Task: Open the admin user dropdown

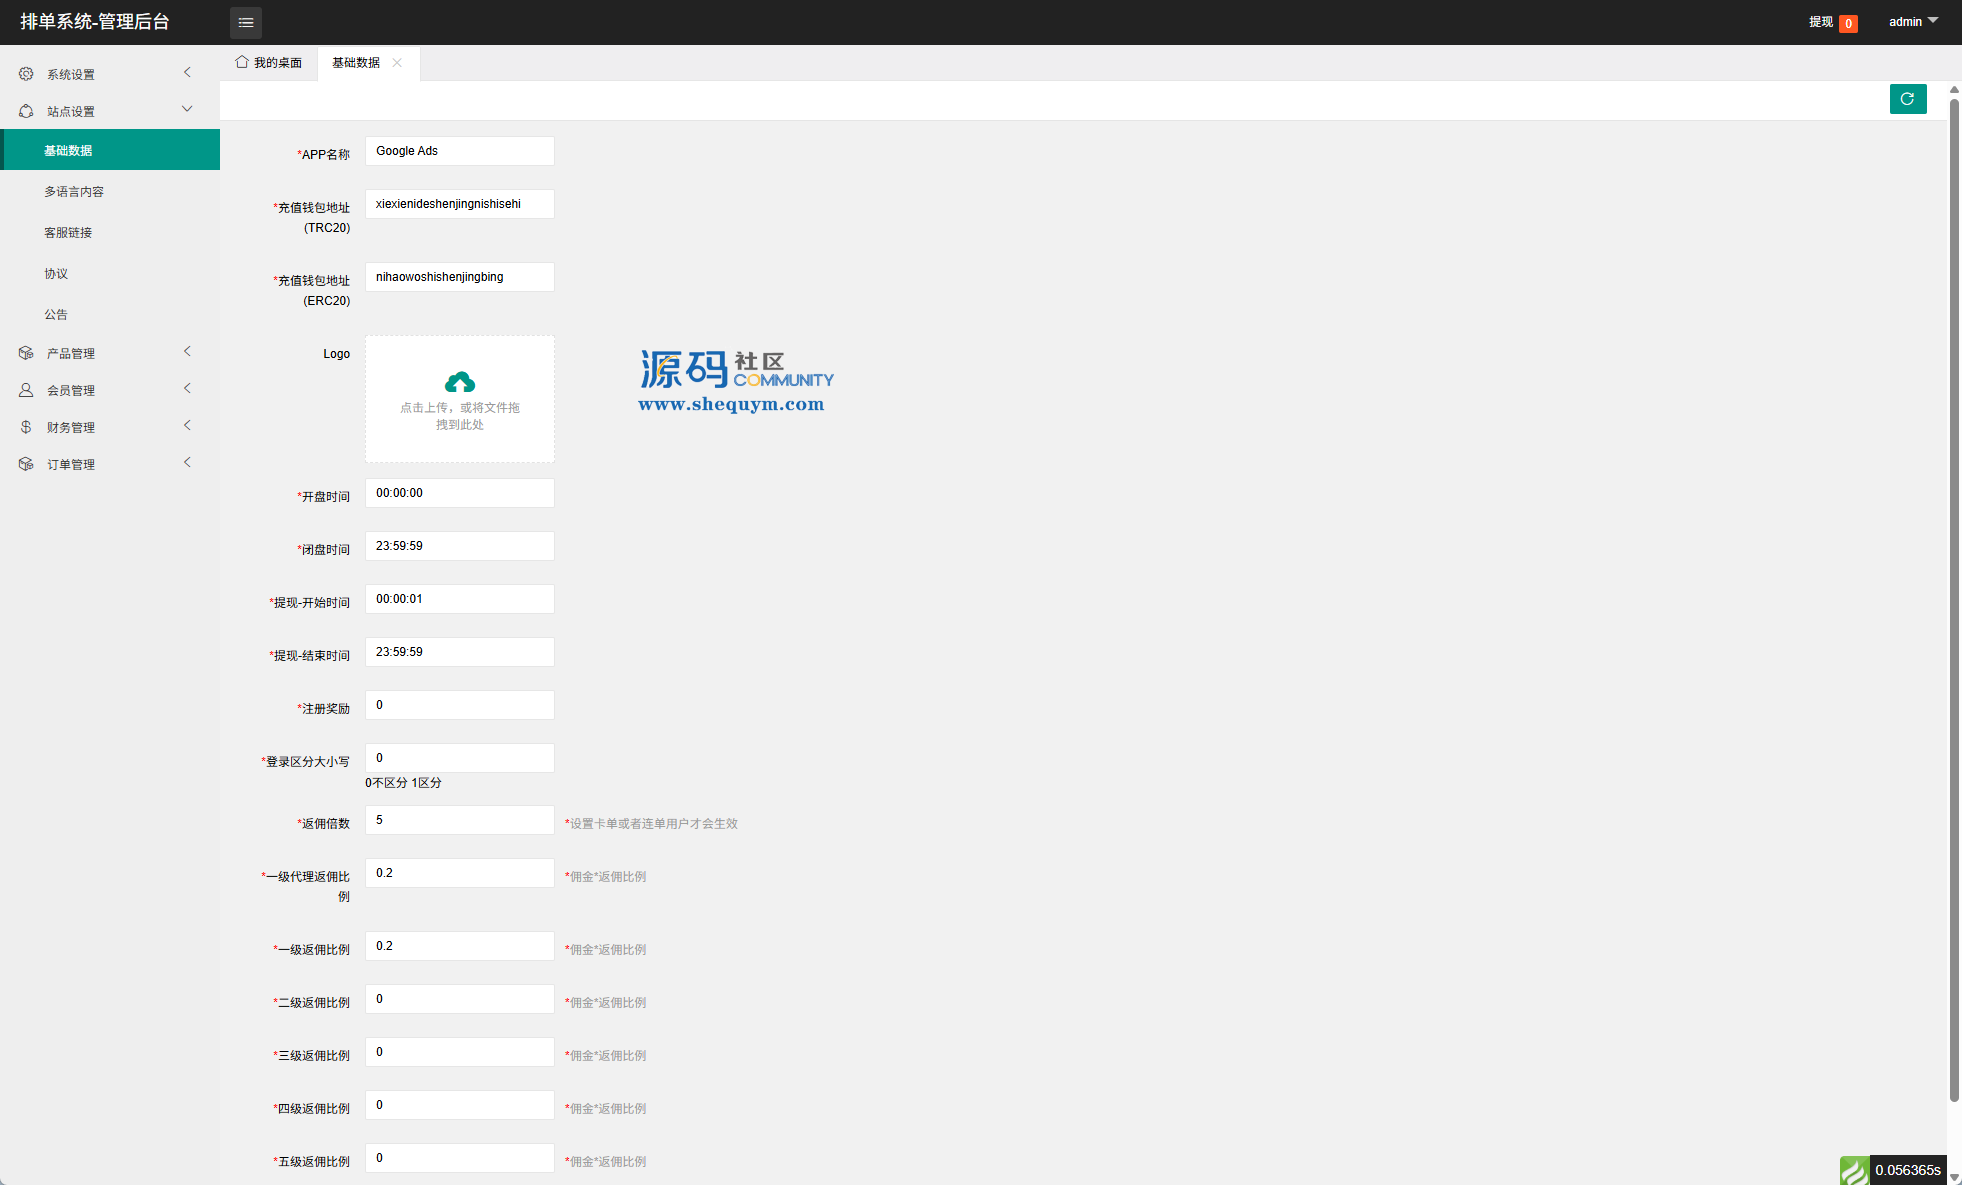Action: (x=1912, y=22)
